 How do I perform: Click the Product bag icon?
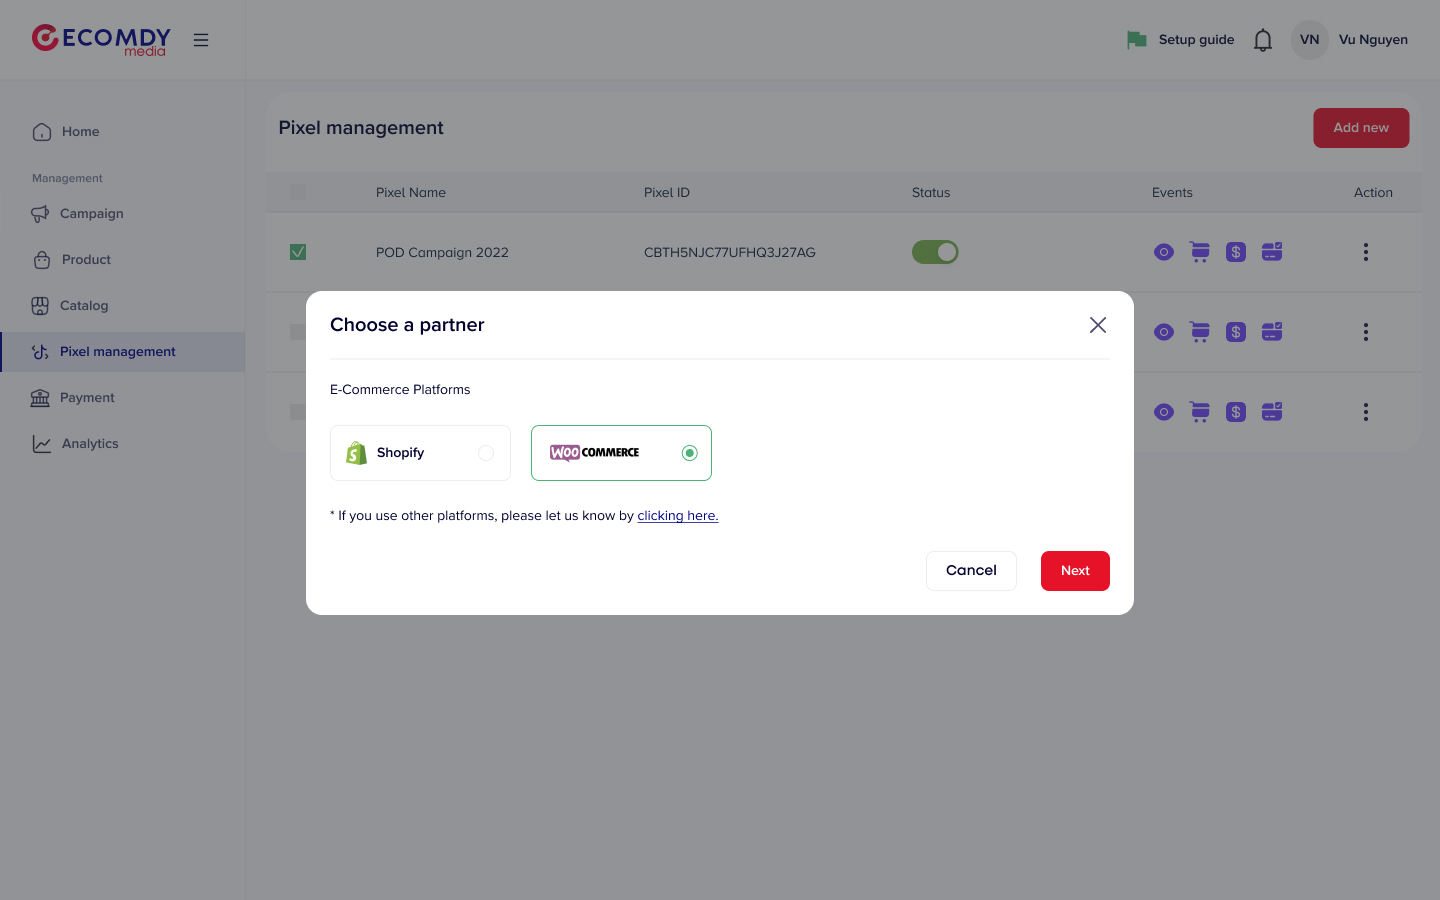click(x=42, y=260)
